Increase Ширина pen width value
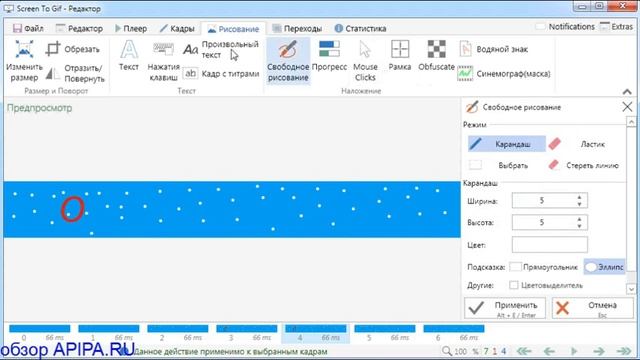The height and width of the screenshot is (360, 640). [579, 198]
